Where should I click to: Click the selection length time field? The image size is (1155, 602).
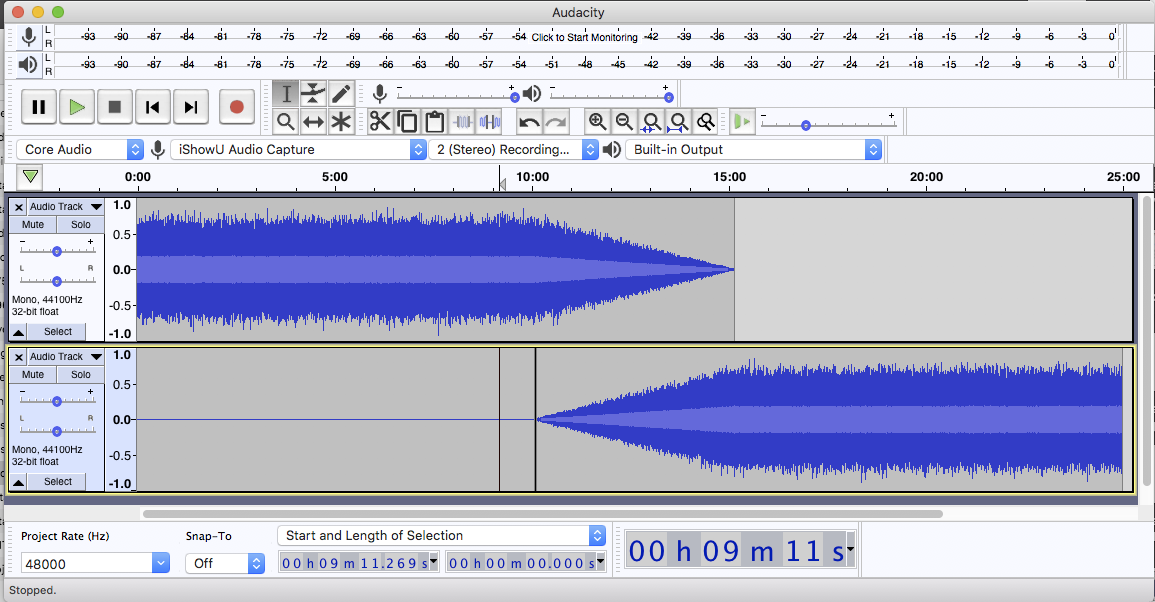coord(526,563)
